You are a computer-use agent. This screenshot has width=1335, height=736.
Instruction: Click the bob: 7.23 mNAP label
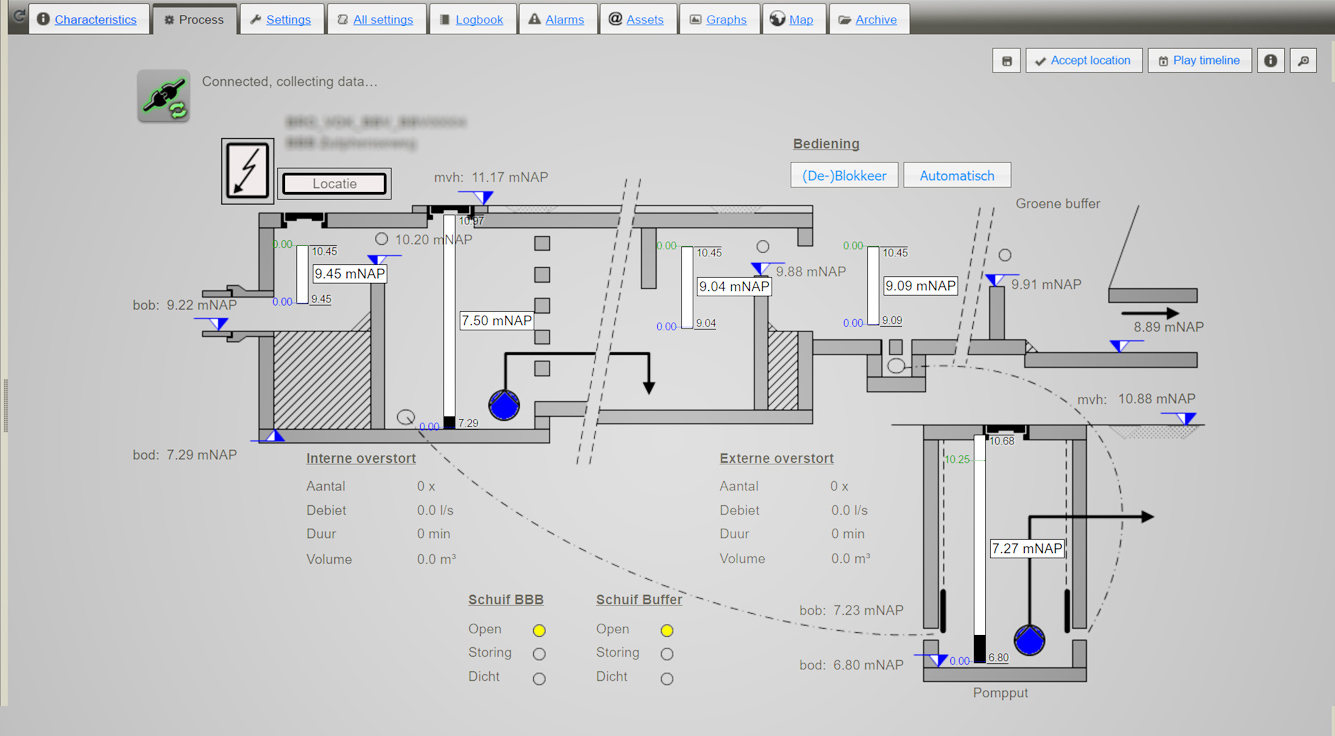(852, 610)
